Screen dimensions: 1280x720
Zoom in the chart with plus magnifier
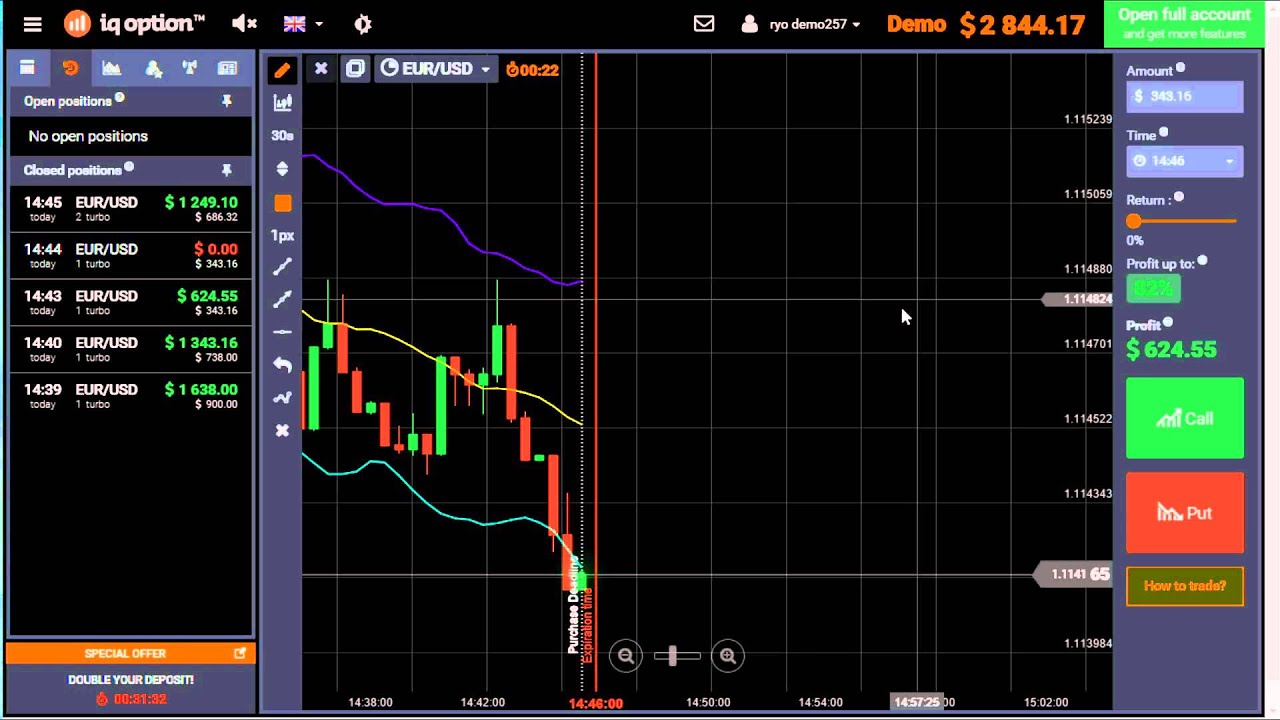[x=728, y=656]
